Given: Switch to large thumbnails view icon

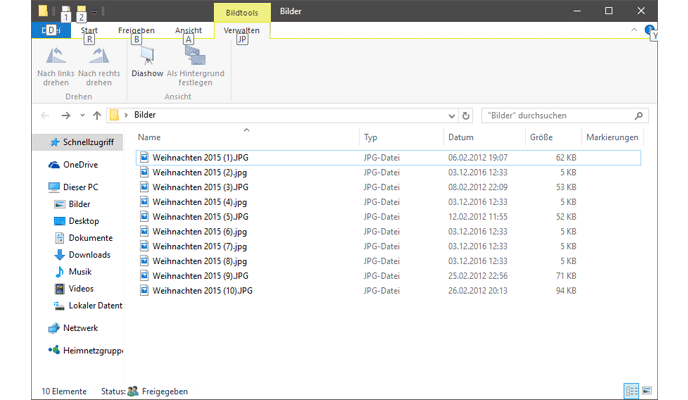Looking at the screenshot, I should click(647, 391).
